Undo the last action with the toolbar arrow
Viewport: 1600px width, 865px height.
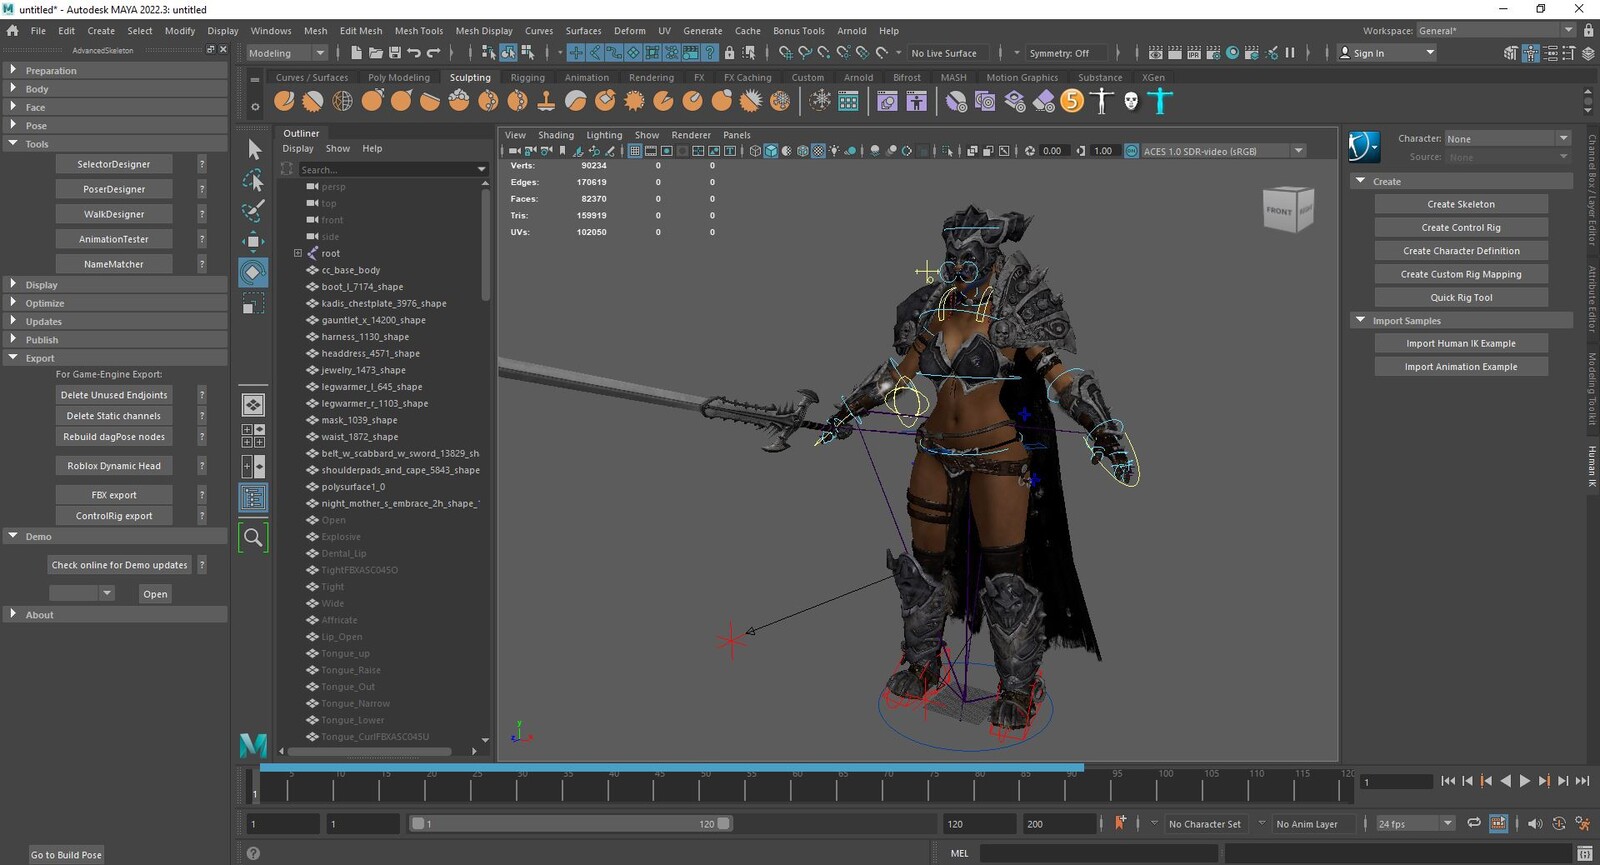coord(414,53)
